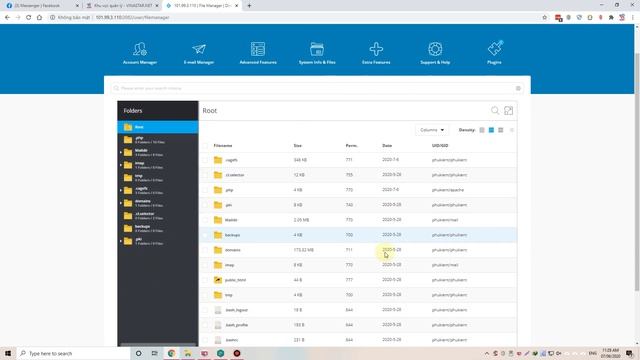Click the domains folder icon in file list
640x360 pixels.
pyautogui.click(x=218, y=250)
